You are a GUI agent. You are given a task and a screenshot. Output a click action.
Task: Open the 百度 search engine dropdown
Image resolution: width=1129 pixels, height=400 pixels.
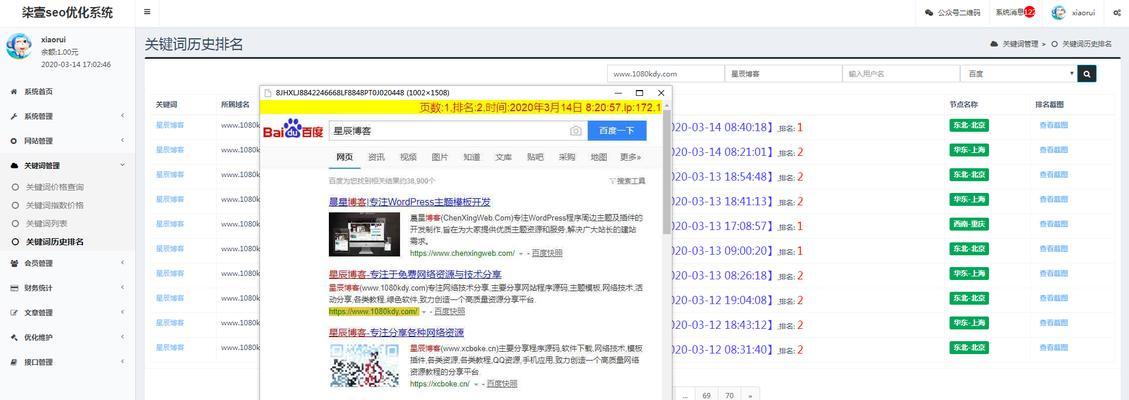(1019, 73)
